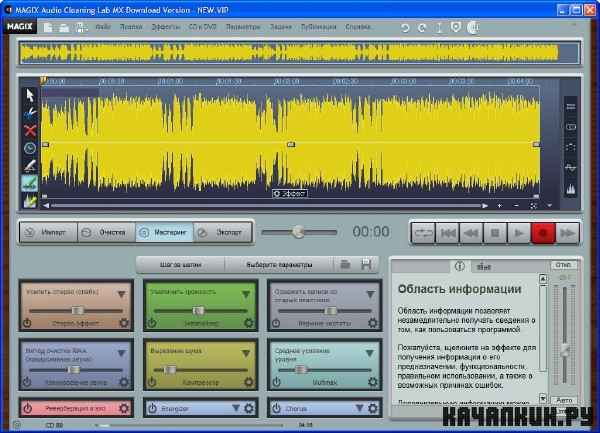Click the undo arrow in top toolbar
Viewport: 600px width, 433px height.
point(405,28)
